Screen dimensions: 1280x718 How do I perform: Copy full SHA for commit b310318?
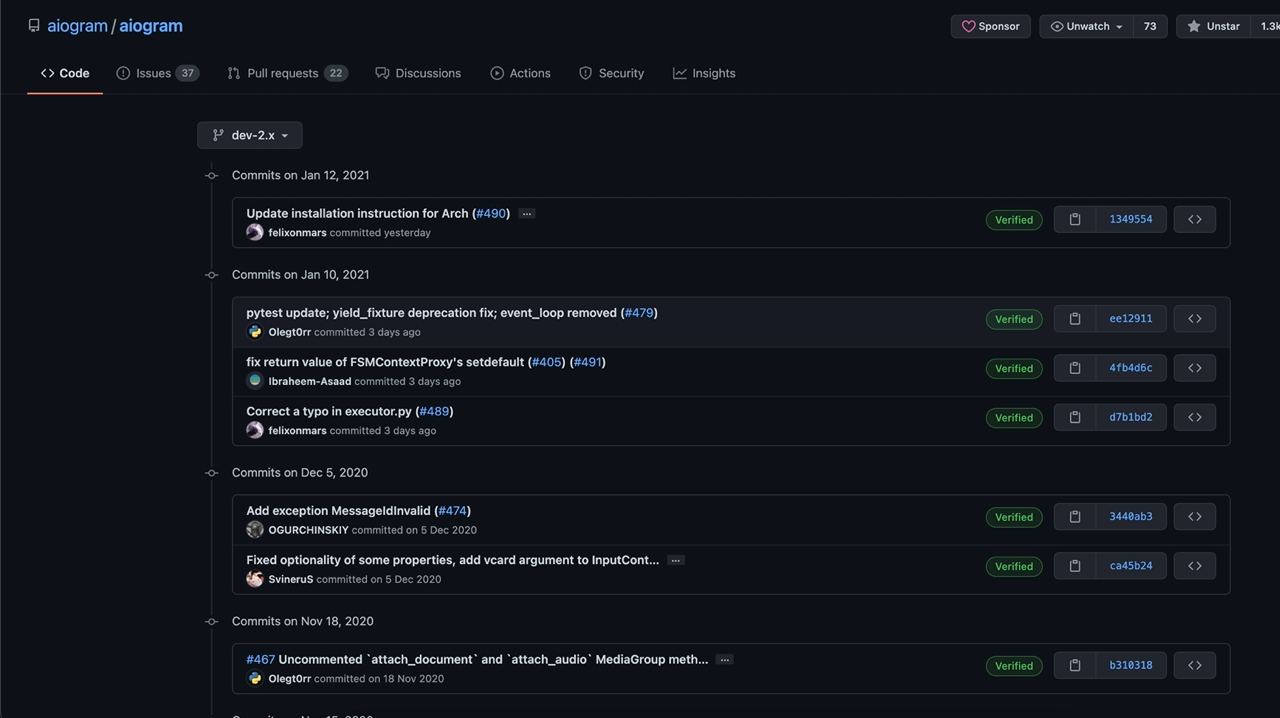pyautogui.click(x=1075, y=665)
